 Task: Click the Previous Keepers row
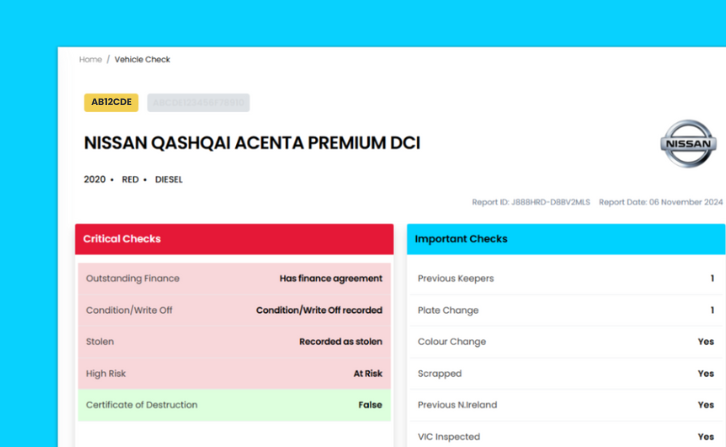[565, 278]
